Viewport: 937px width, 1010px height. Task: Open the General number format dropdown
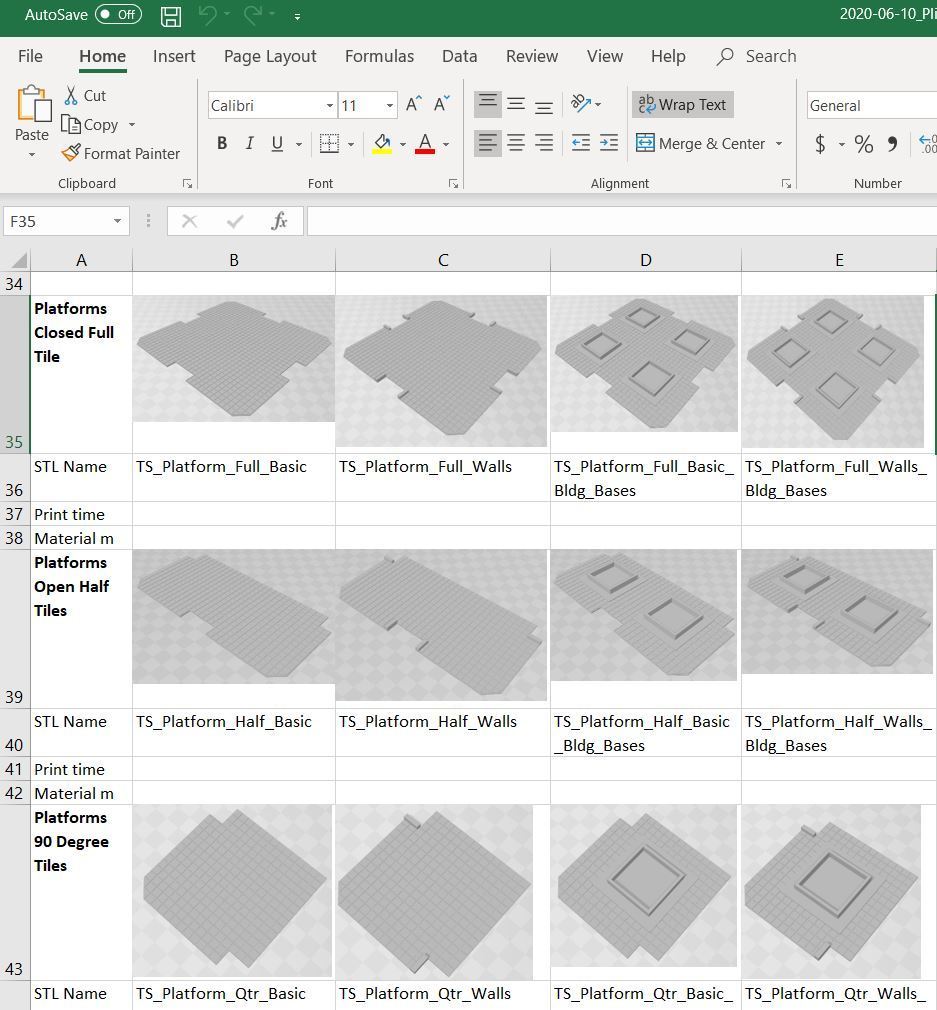[x=868, y=105]
